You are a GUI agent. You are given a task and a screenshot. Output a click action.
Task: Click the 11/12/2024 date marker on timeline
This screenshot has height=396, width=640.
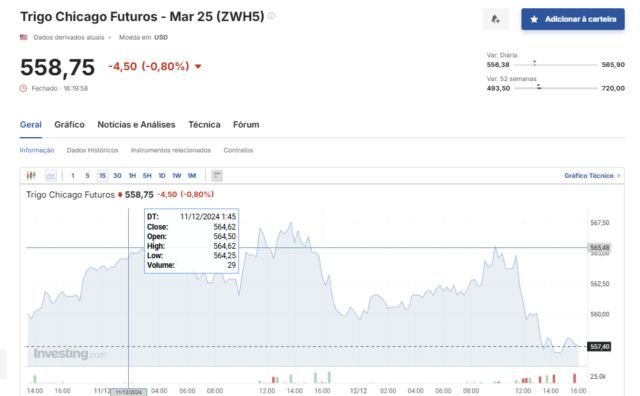pos(129,392)
